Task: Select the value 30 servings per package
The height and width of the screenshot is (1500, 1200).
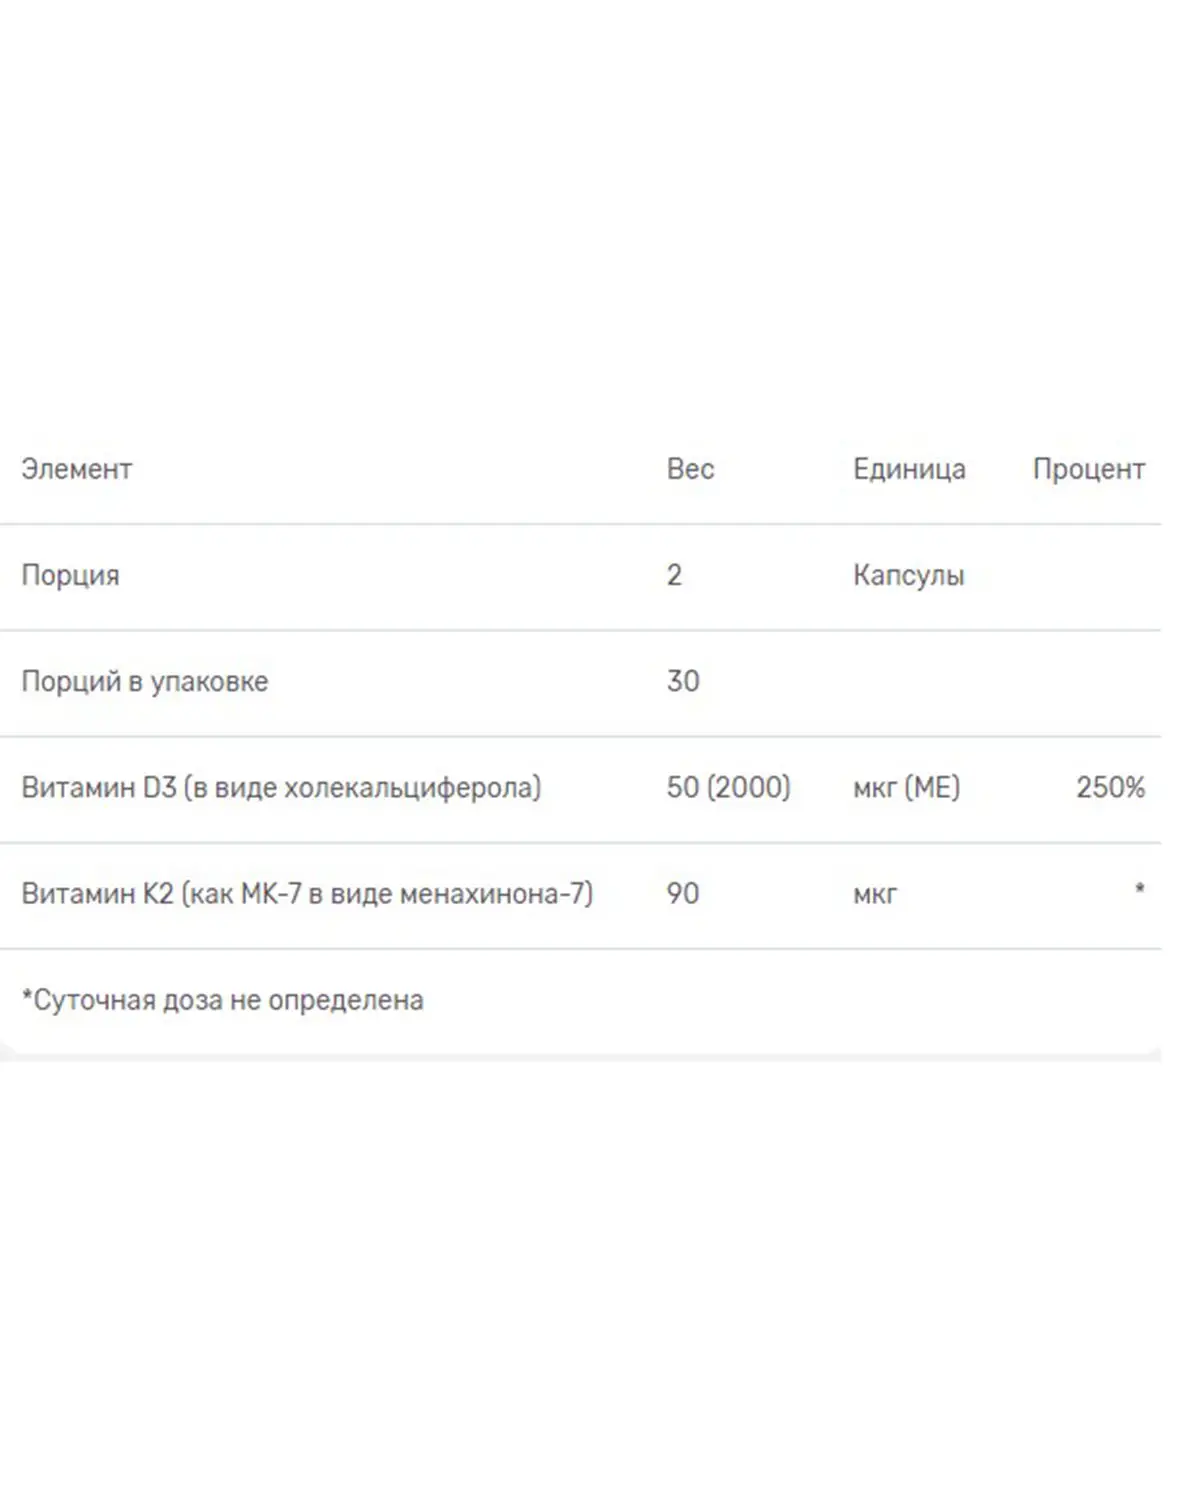Action: (x=683, y=681)
